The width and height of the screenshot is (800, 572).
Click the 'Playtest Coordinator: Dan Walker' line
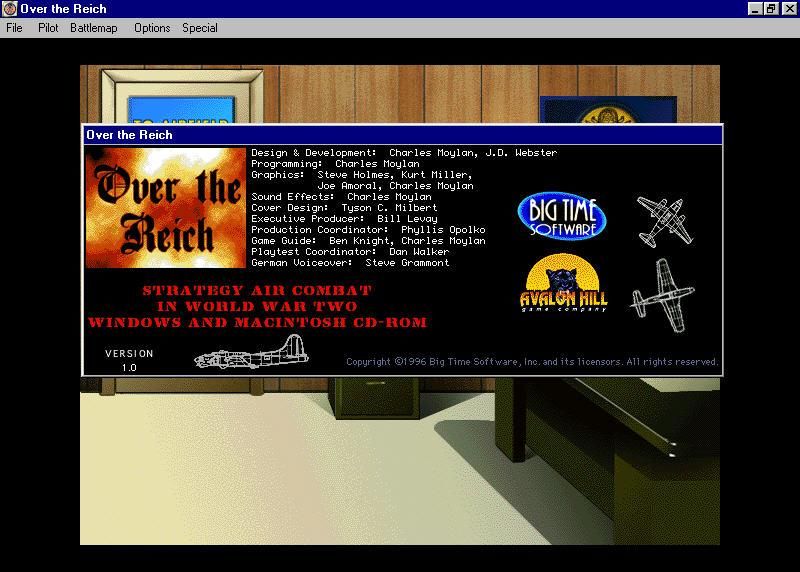350,252
